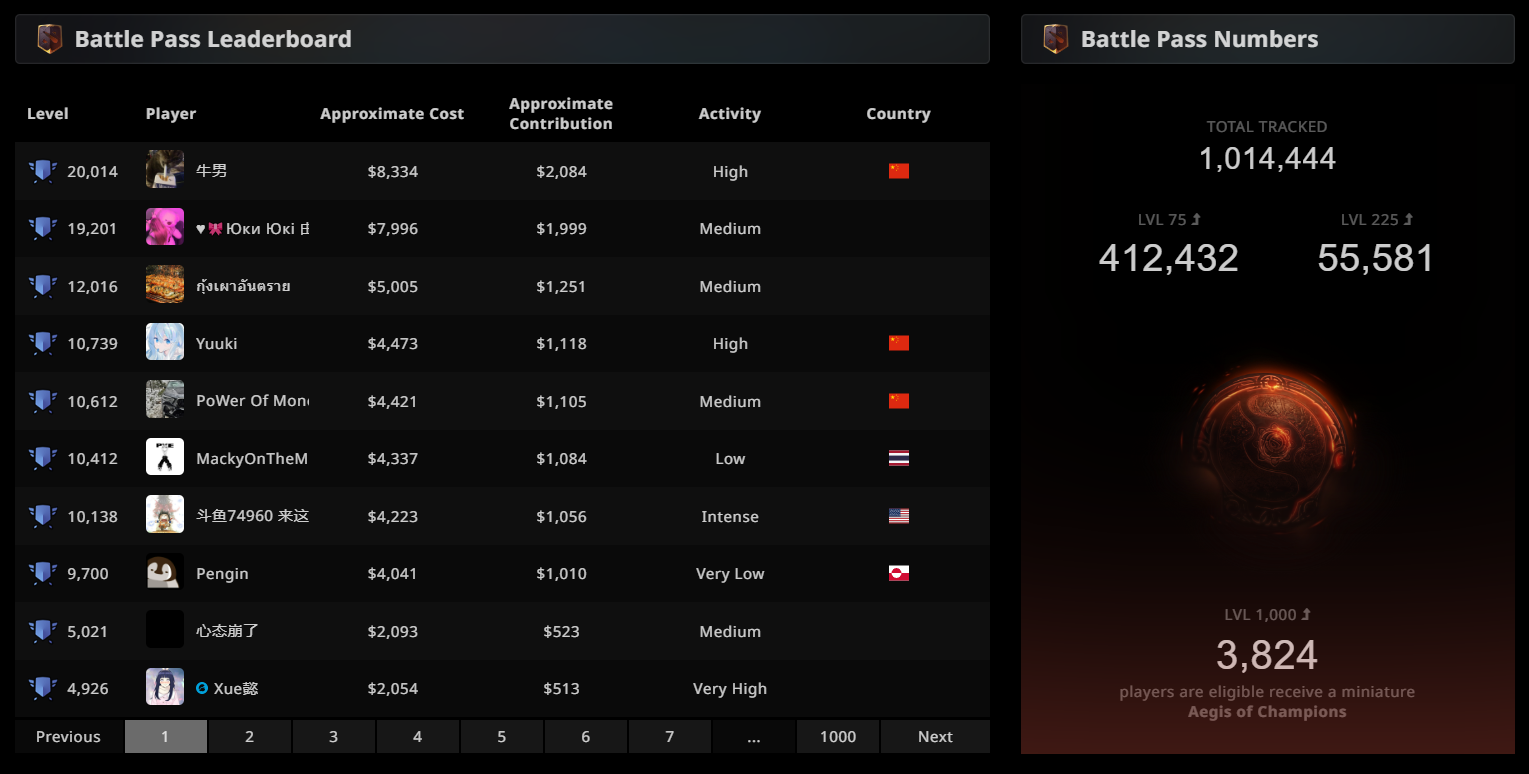This screenshot has height=774, width=1529.
Task: Open player PoWer Of Mon profile name
Action: pos(252,401)
